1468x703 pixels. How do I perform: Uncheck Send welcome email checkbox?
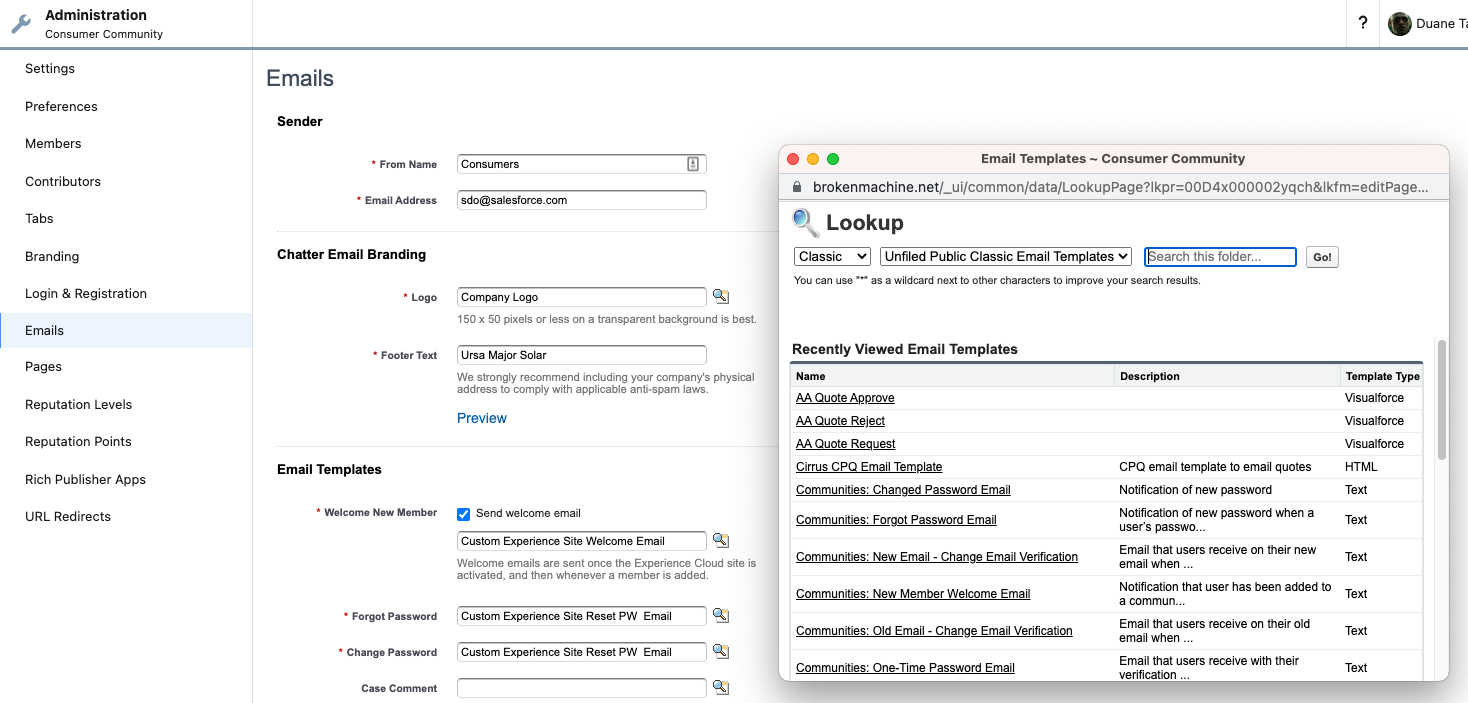(463, 514)
